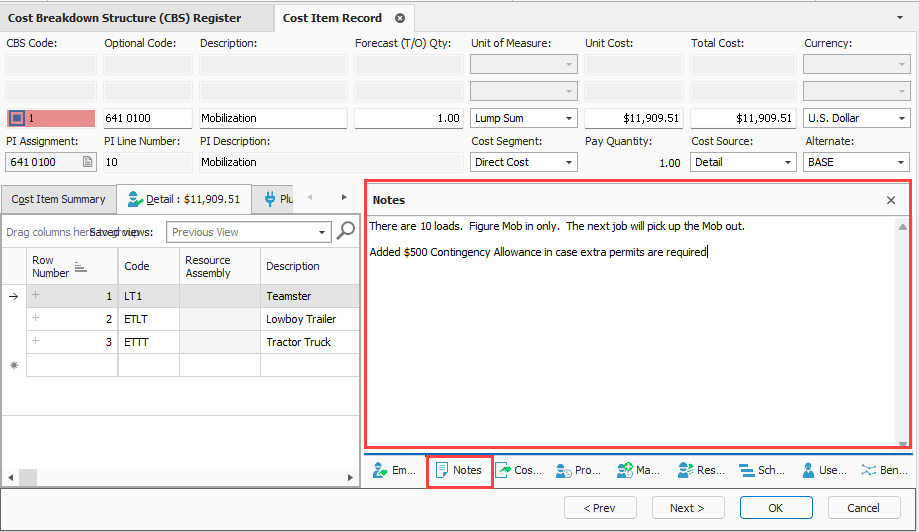Close the Notes panel with X

point(891,200)
